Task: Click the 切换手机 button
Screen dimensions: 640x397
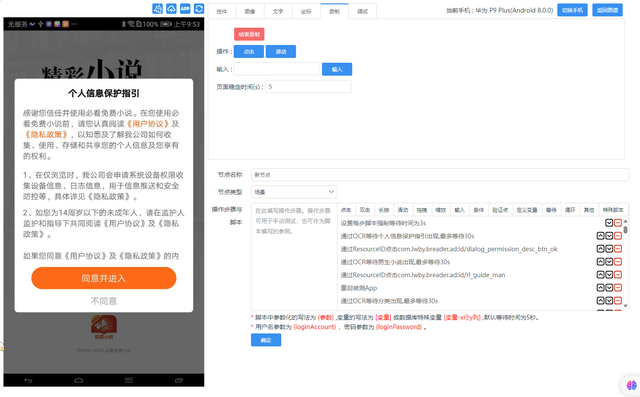Action: tap(572, 10)
